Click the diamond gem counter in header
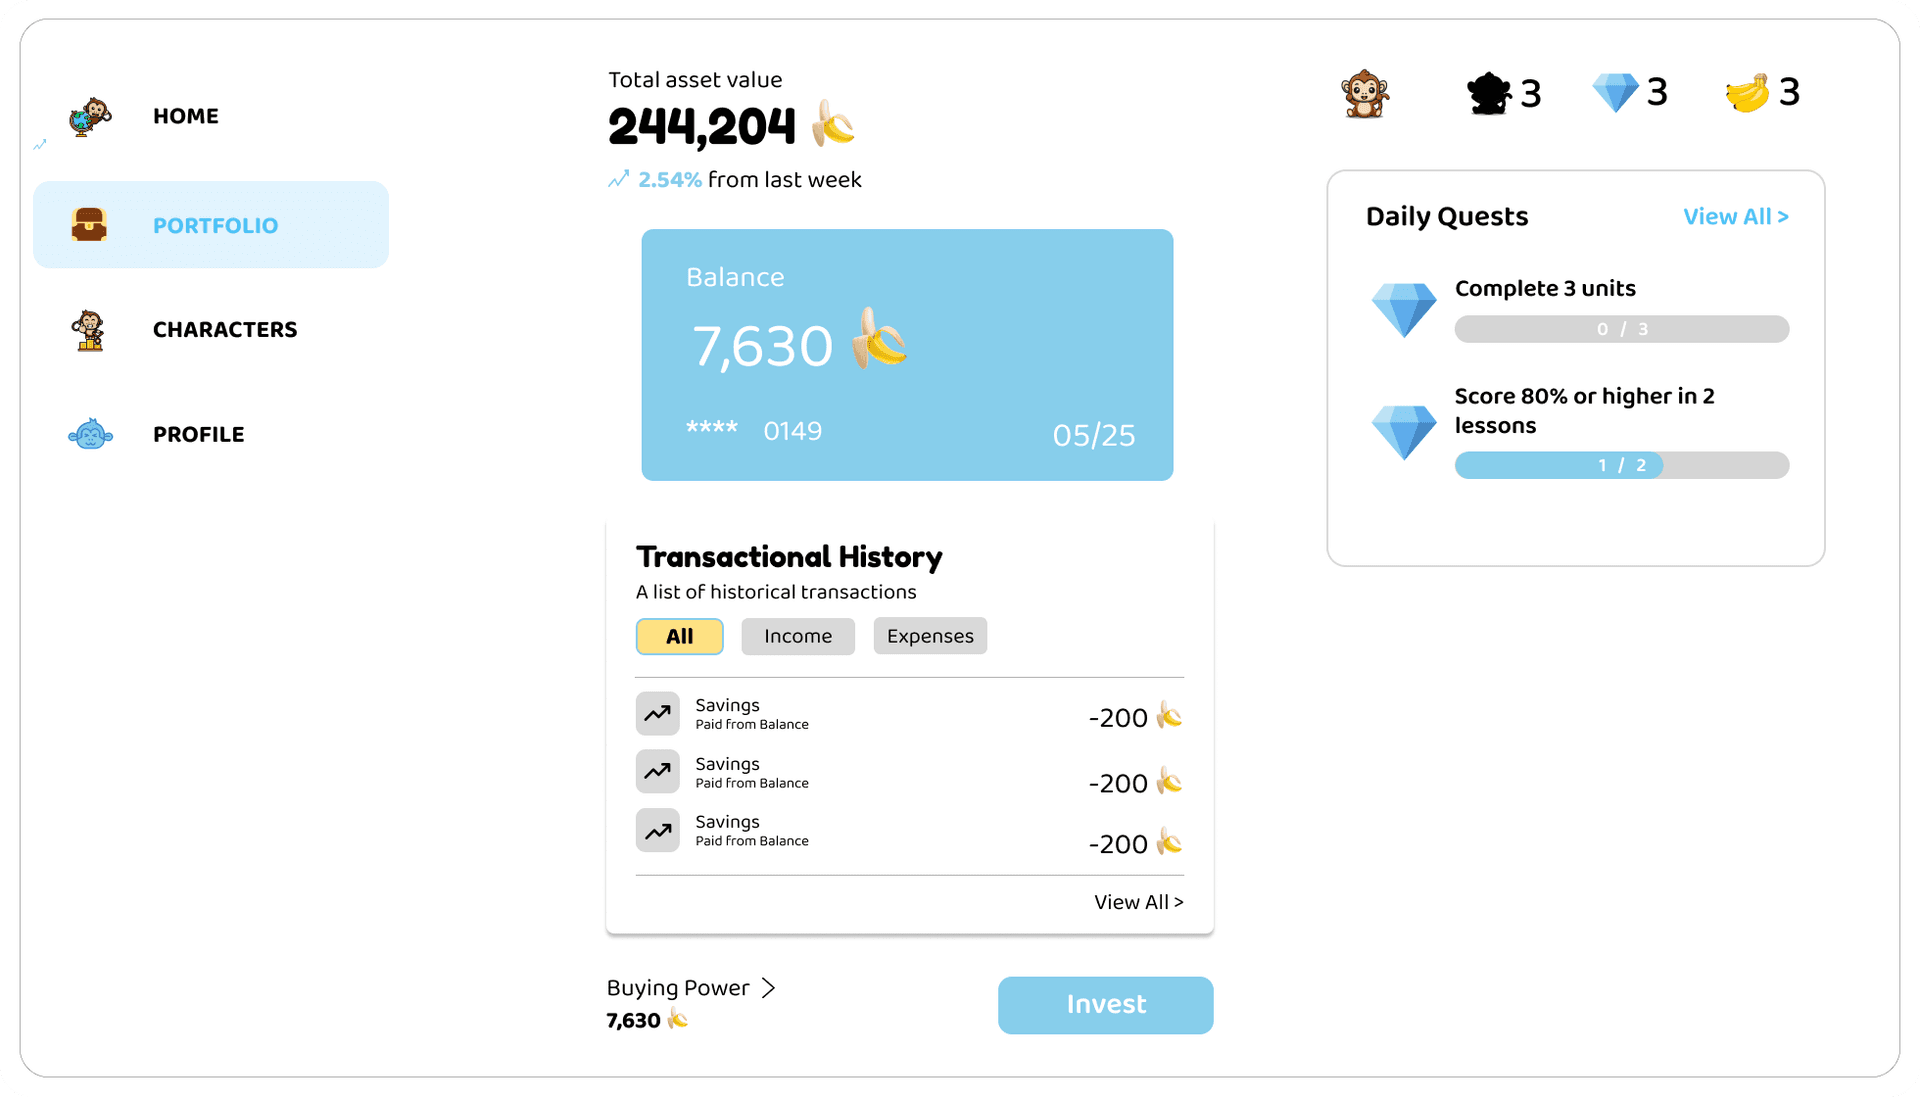Image resolution: width=1920 pixels, height=1097 pixels. (1615, 93)
